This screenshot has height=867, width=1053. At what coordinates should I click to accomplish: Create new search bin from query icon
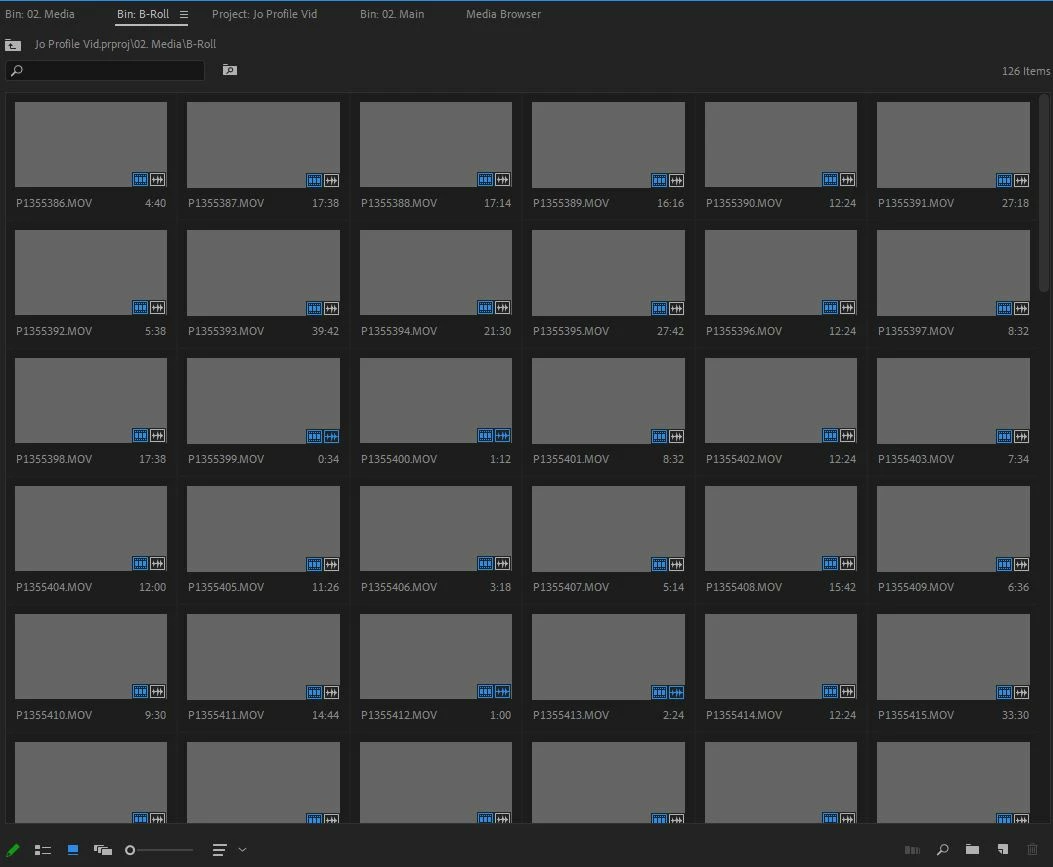[x=230, y=70]
